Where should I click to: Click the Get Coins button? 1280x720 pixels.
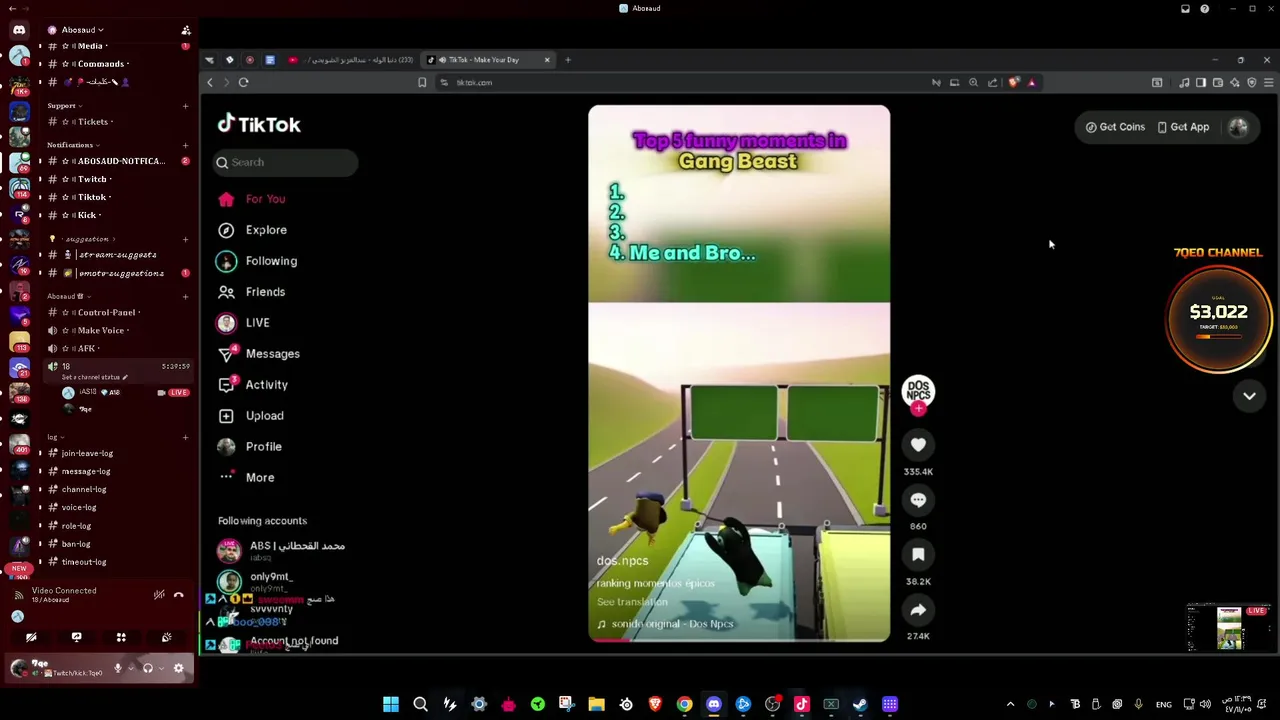point(1115,127)
